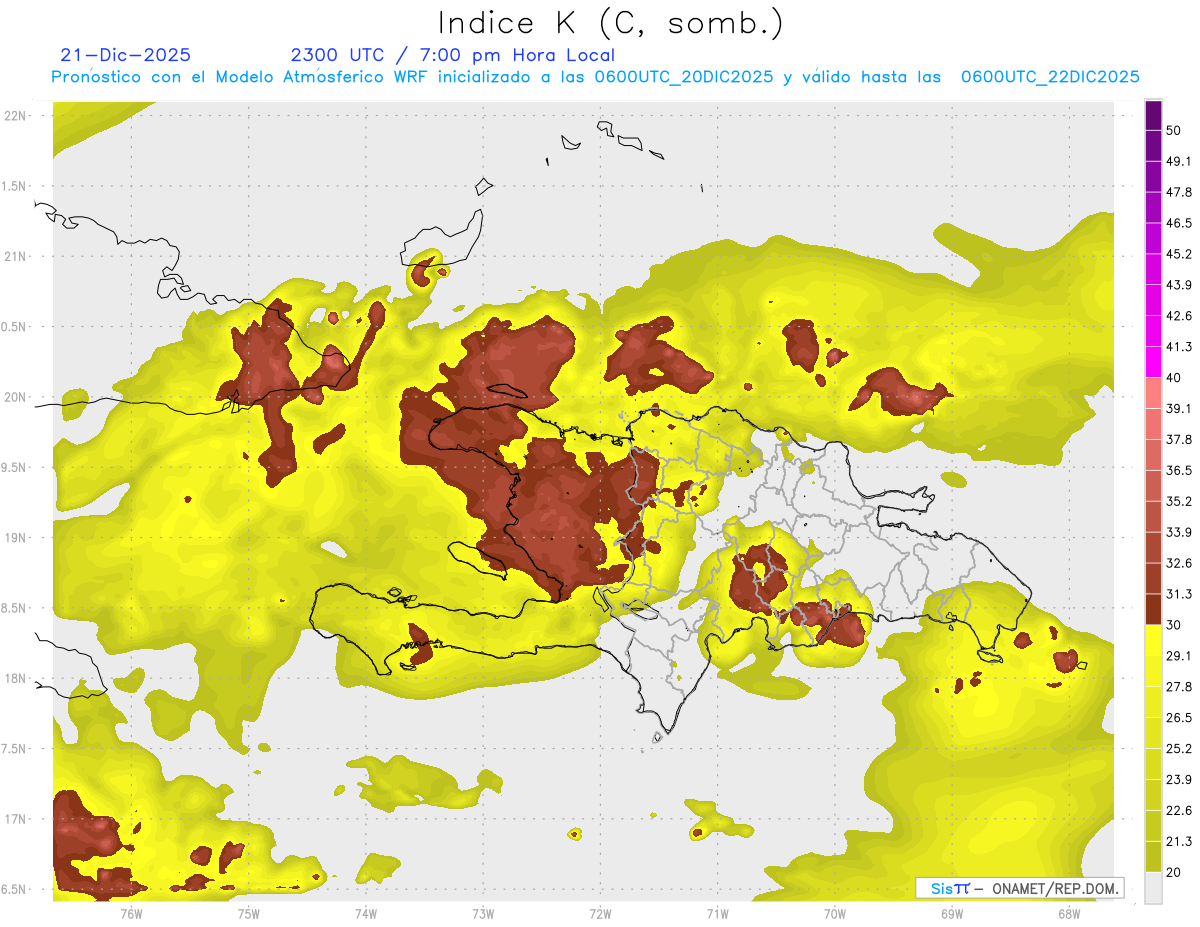Click the "45.2" colorbar value
Viewport: 1200px width, 927px height.
[1179, 254]
